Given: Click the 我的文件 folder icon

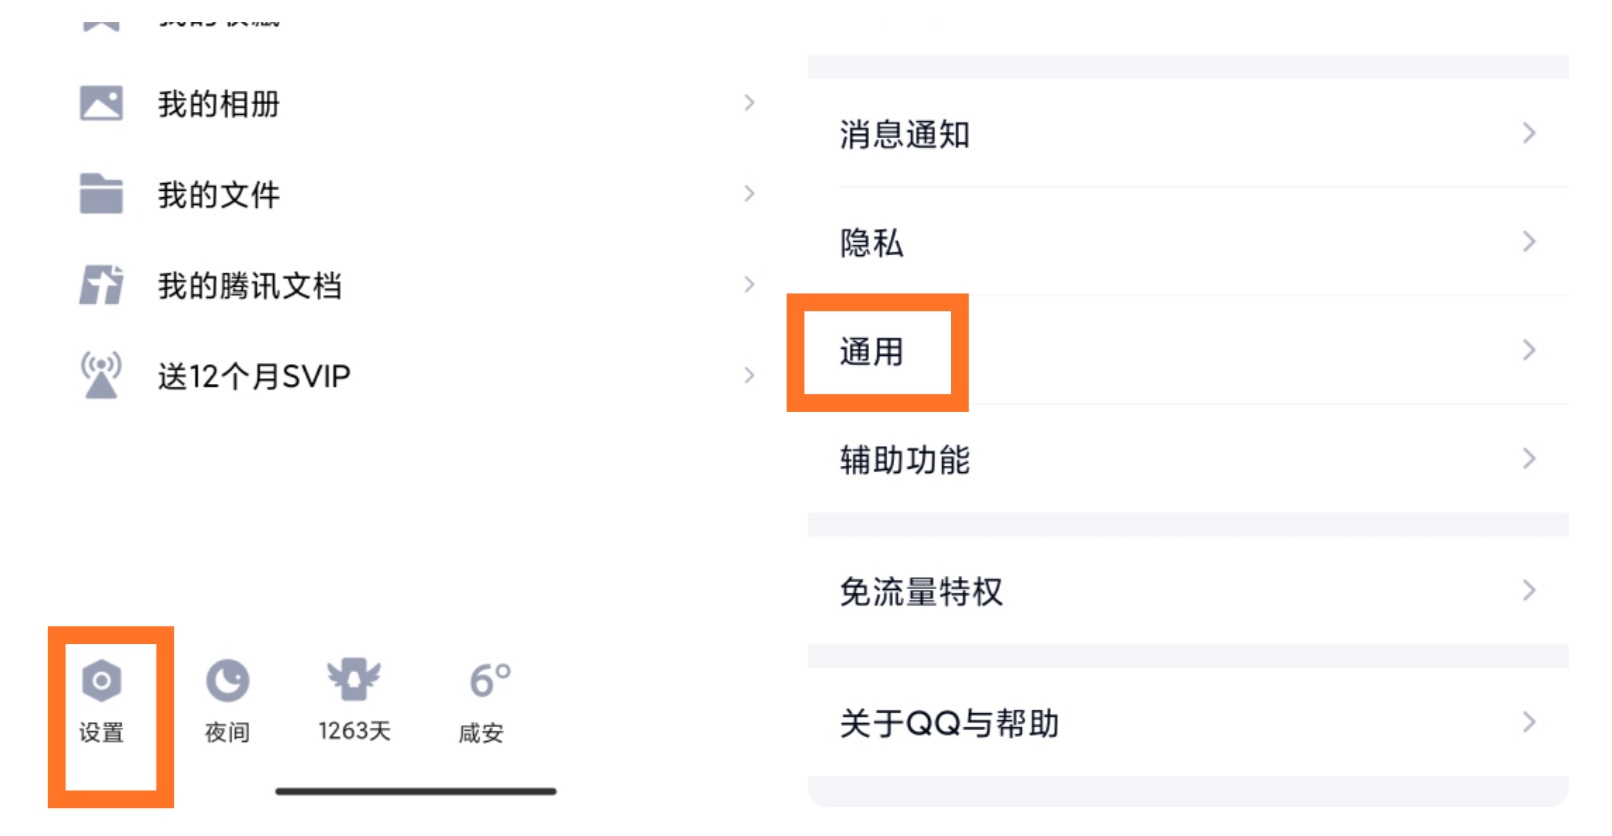Looking at the screenshot, I should (101, 194).
